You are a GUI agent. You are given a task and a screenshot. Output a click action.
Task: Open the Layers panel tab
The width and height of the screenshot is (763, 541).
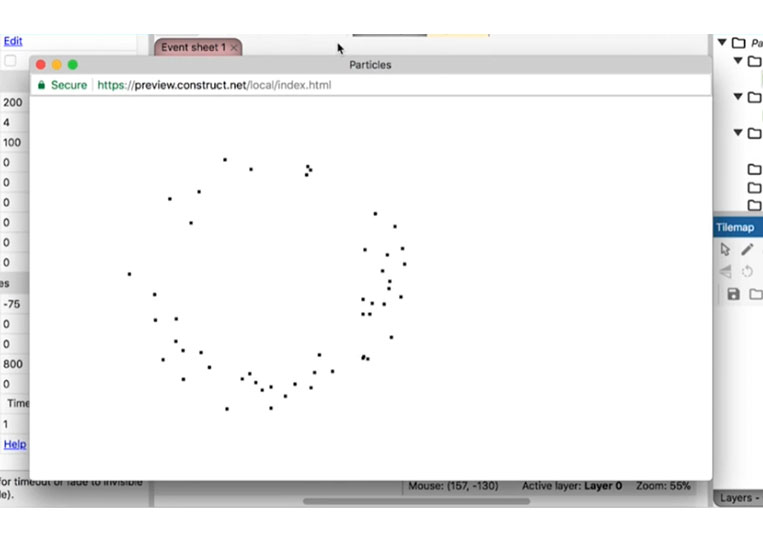point(738,498)
